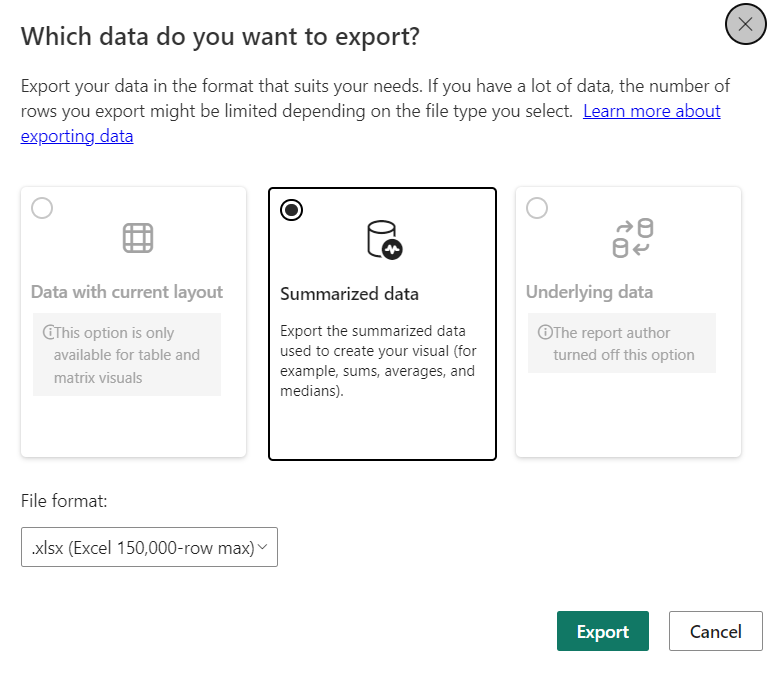The image size is (779, 675).
Task: Close the export dialog with the X button
Action: [x=745, y=24]
